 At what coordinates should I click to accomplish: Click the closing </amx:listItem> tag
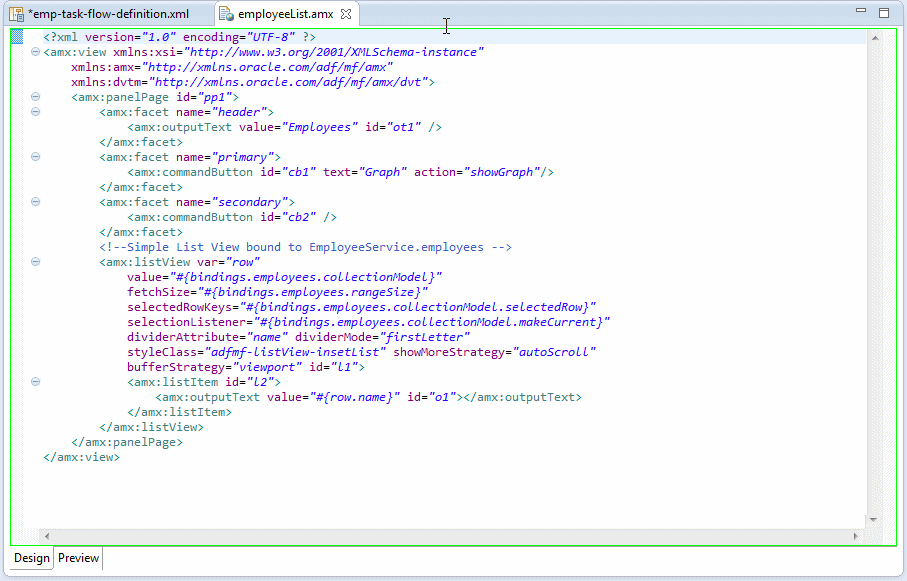tap(179, 412)
